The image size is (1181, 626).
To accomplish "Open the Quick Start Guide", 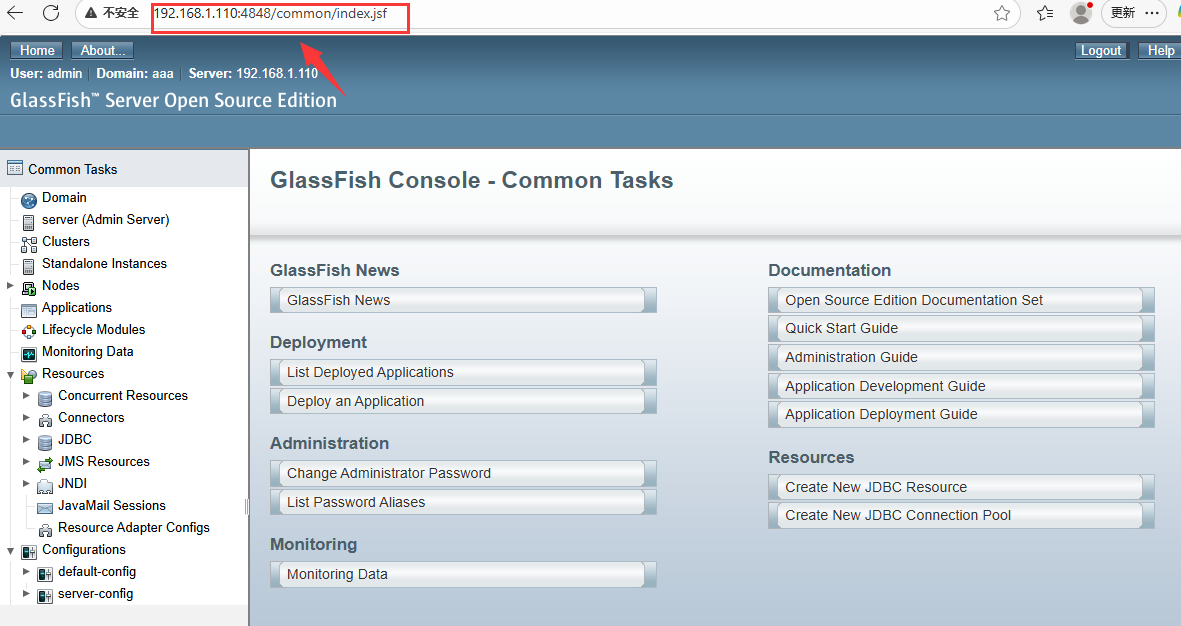I will (x=961, y=328).
